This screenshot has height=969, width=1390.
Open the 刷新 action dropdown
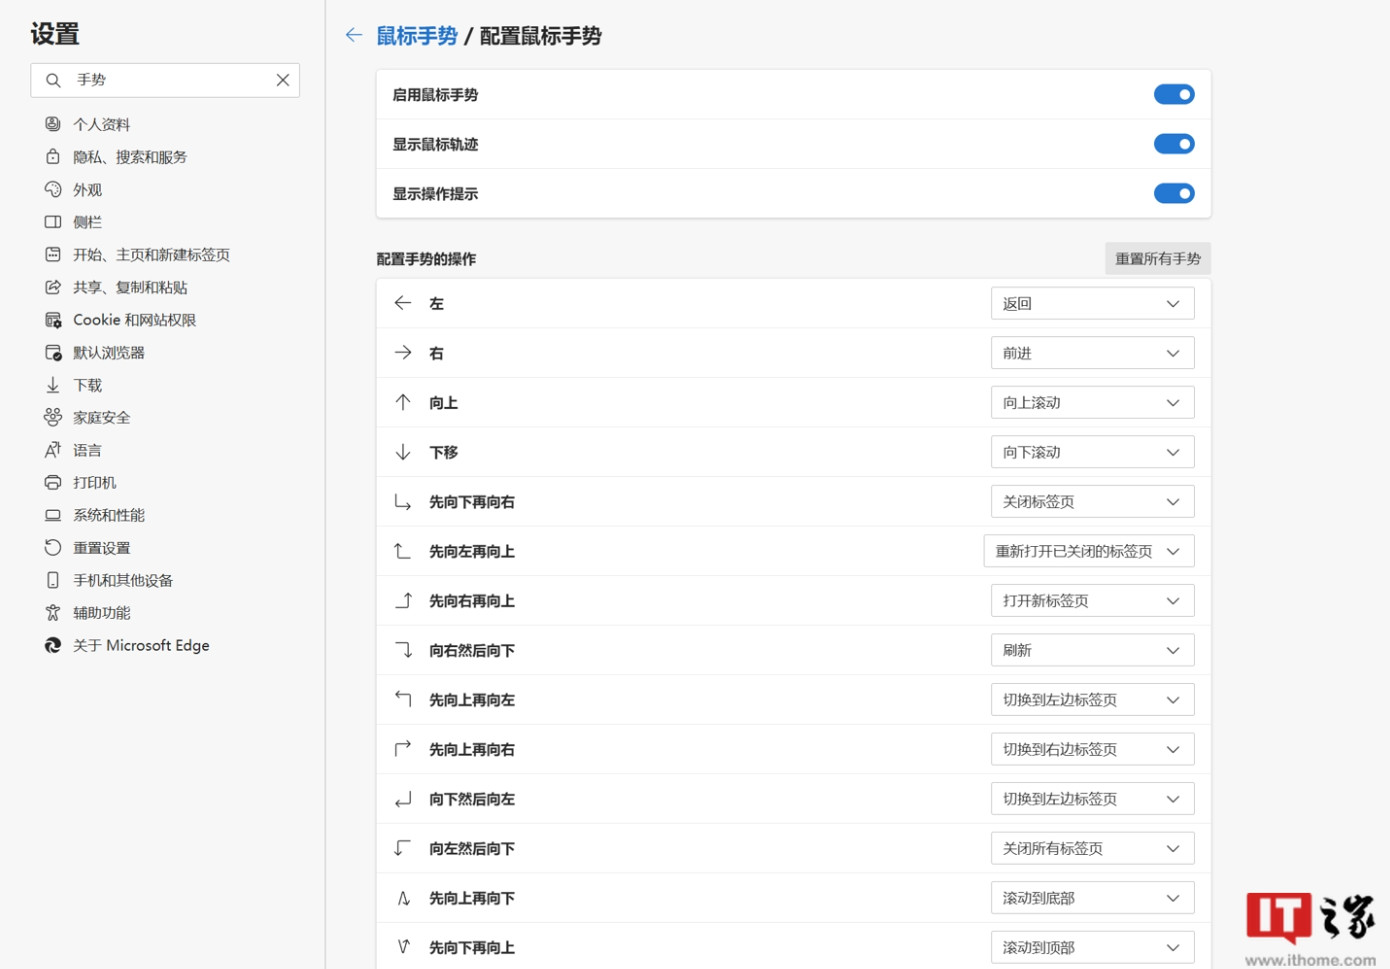1092,651
